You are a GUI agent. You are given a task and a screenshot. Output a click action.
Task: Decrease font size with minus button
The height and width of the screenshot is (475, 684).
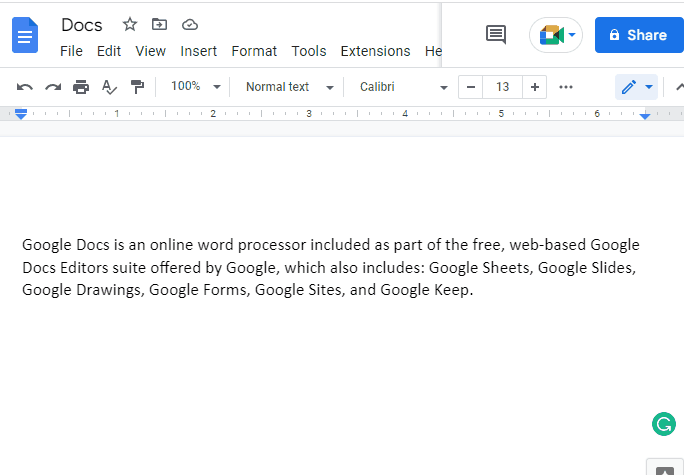(x=471, y=87)
